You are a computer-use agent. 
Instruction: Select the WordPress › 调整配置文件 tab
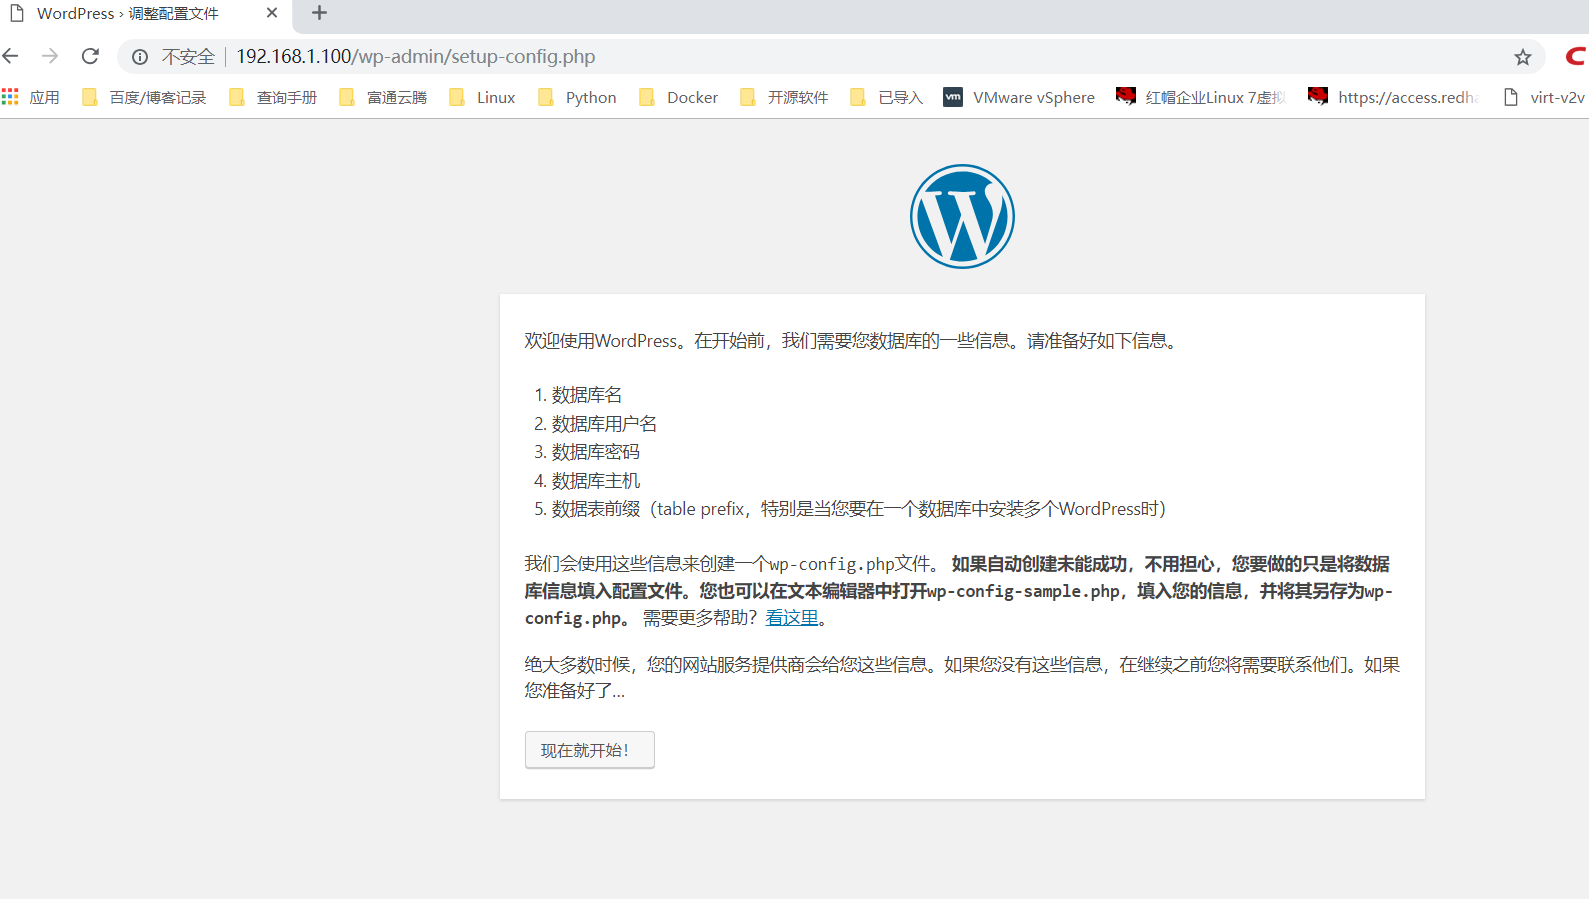(x=146, y=14)
